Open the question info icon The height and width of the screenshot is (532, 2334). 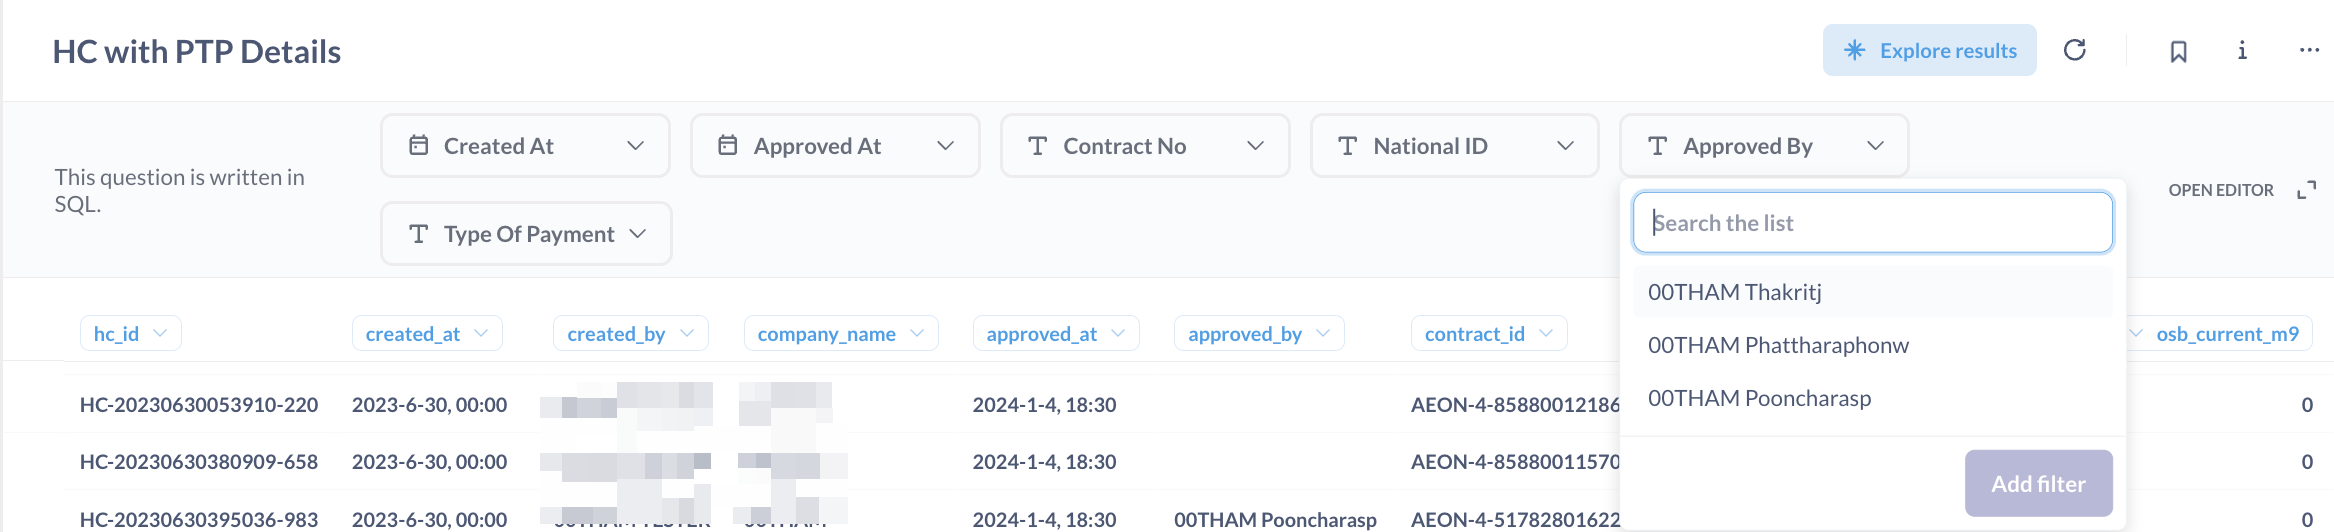point(2242,50)
